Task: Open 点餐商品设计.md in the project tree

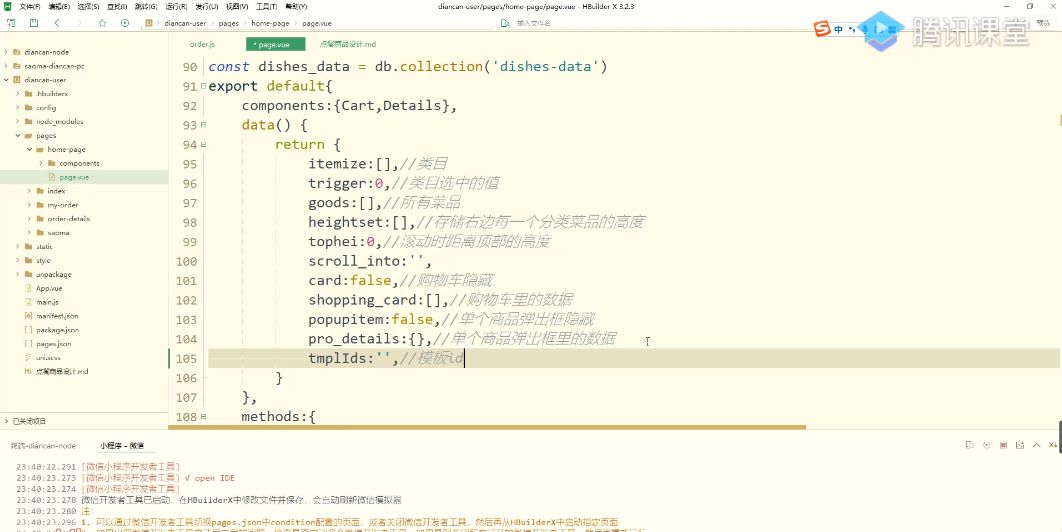Action: [x=62, y=371]
